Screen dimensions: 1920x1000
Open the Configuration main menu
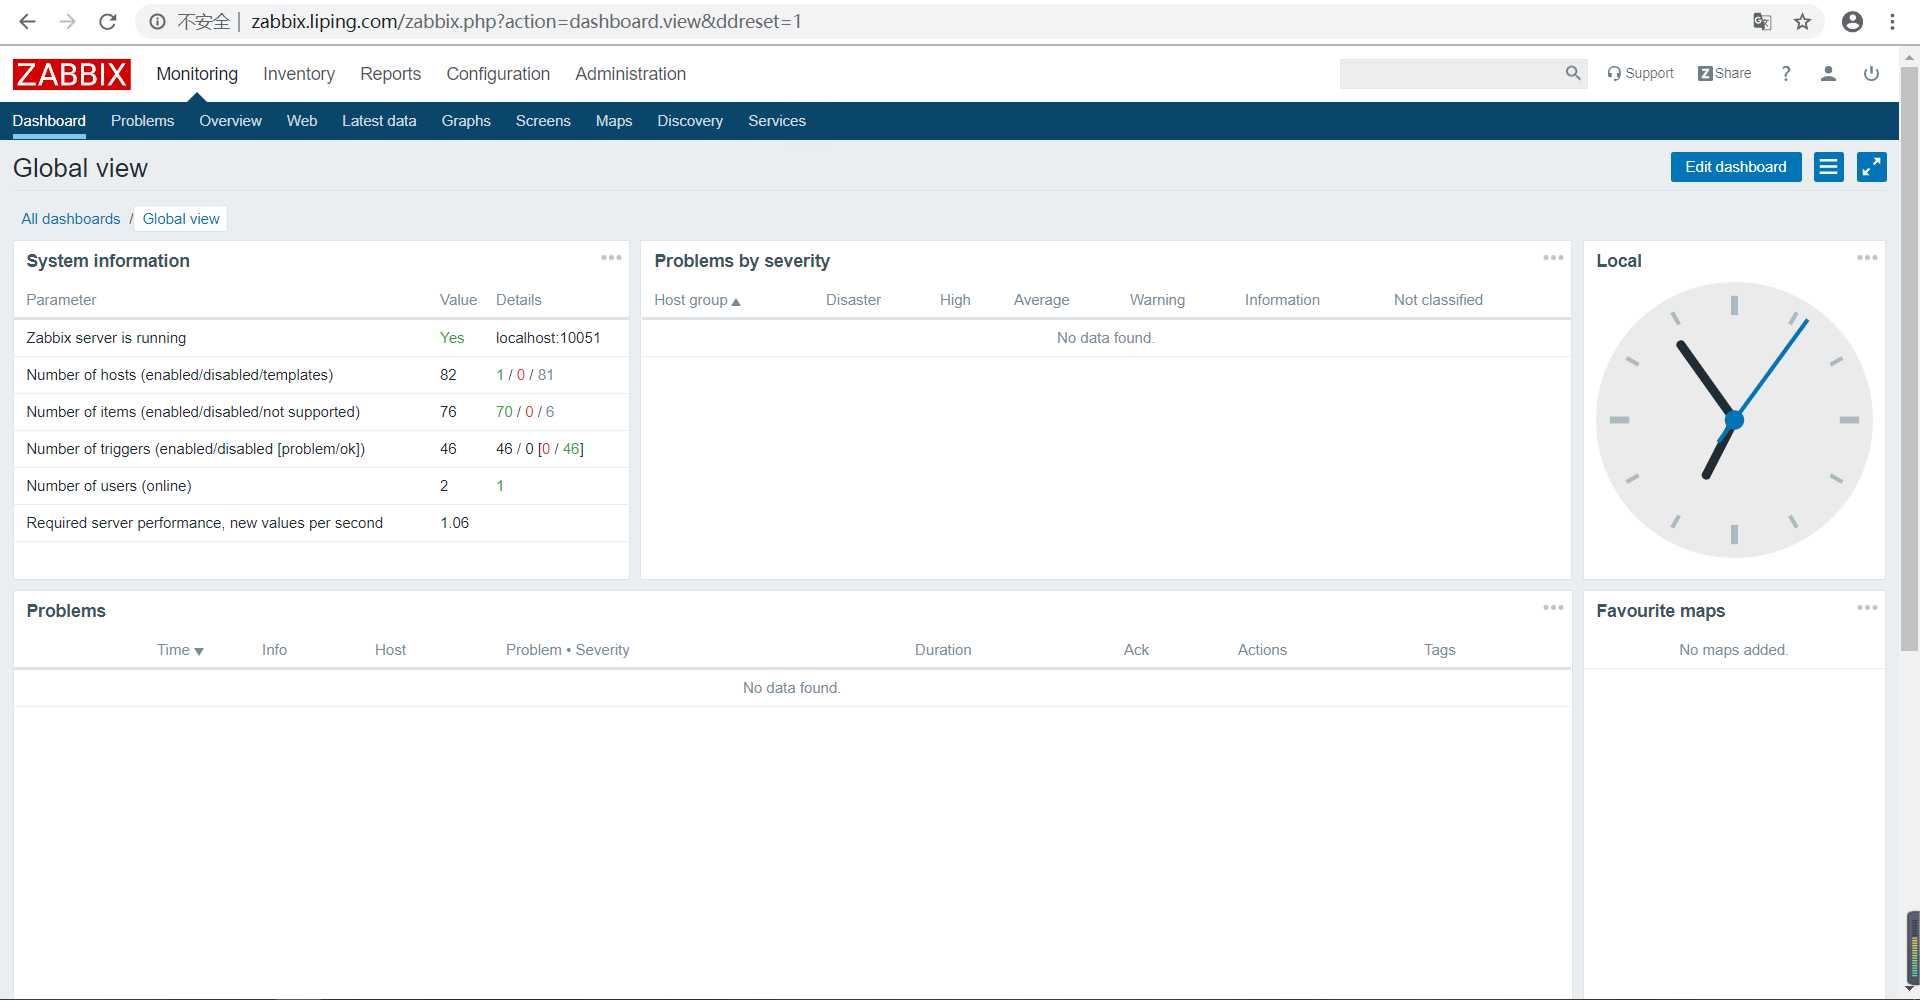pos(498,74)
